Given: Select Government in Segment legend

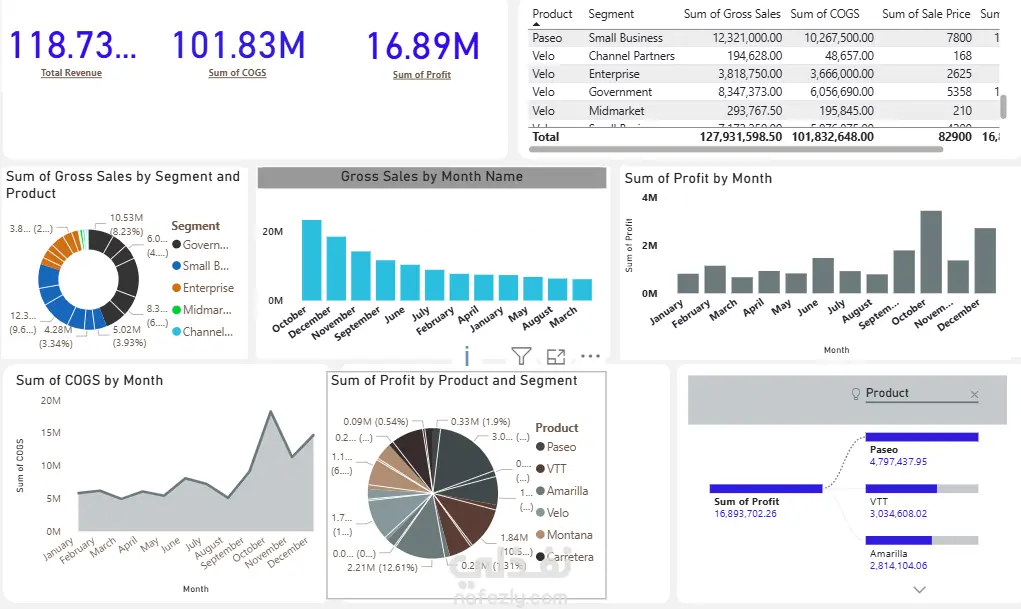Looking at the screenshot, I should 201,245.
